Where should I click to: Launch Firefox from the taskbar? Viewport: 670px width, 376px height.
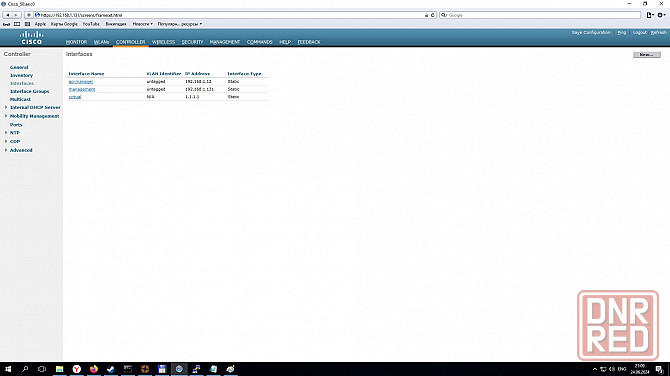coord(94,369)
